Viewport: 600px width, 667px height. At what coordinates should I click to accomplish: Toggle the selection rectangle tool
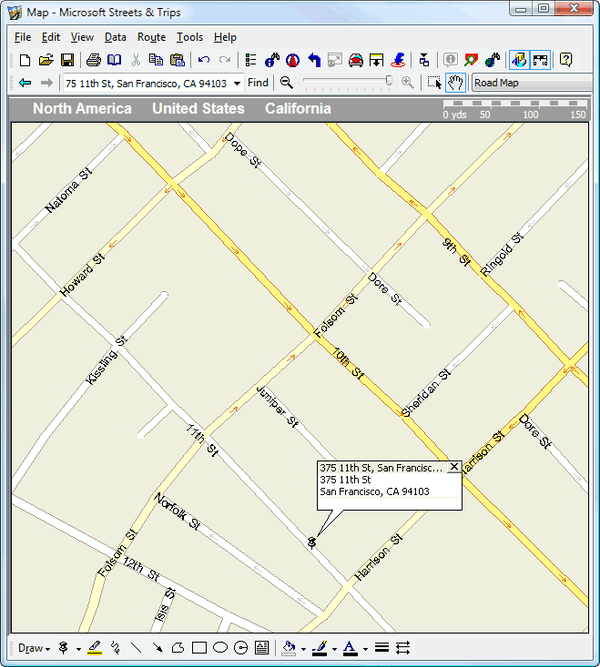434,83
